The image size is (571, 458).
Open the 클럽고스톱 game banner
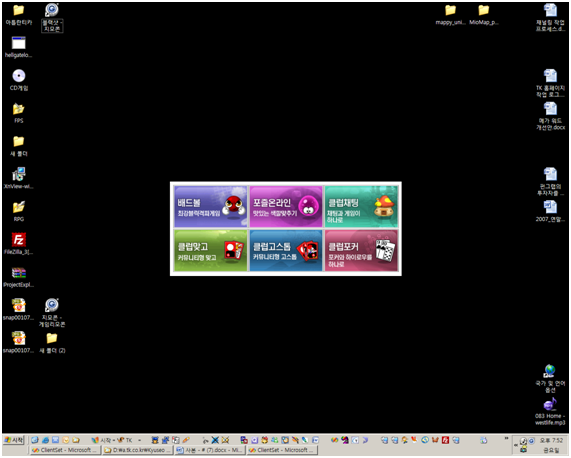(x=286, y=250)
